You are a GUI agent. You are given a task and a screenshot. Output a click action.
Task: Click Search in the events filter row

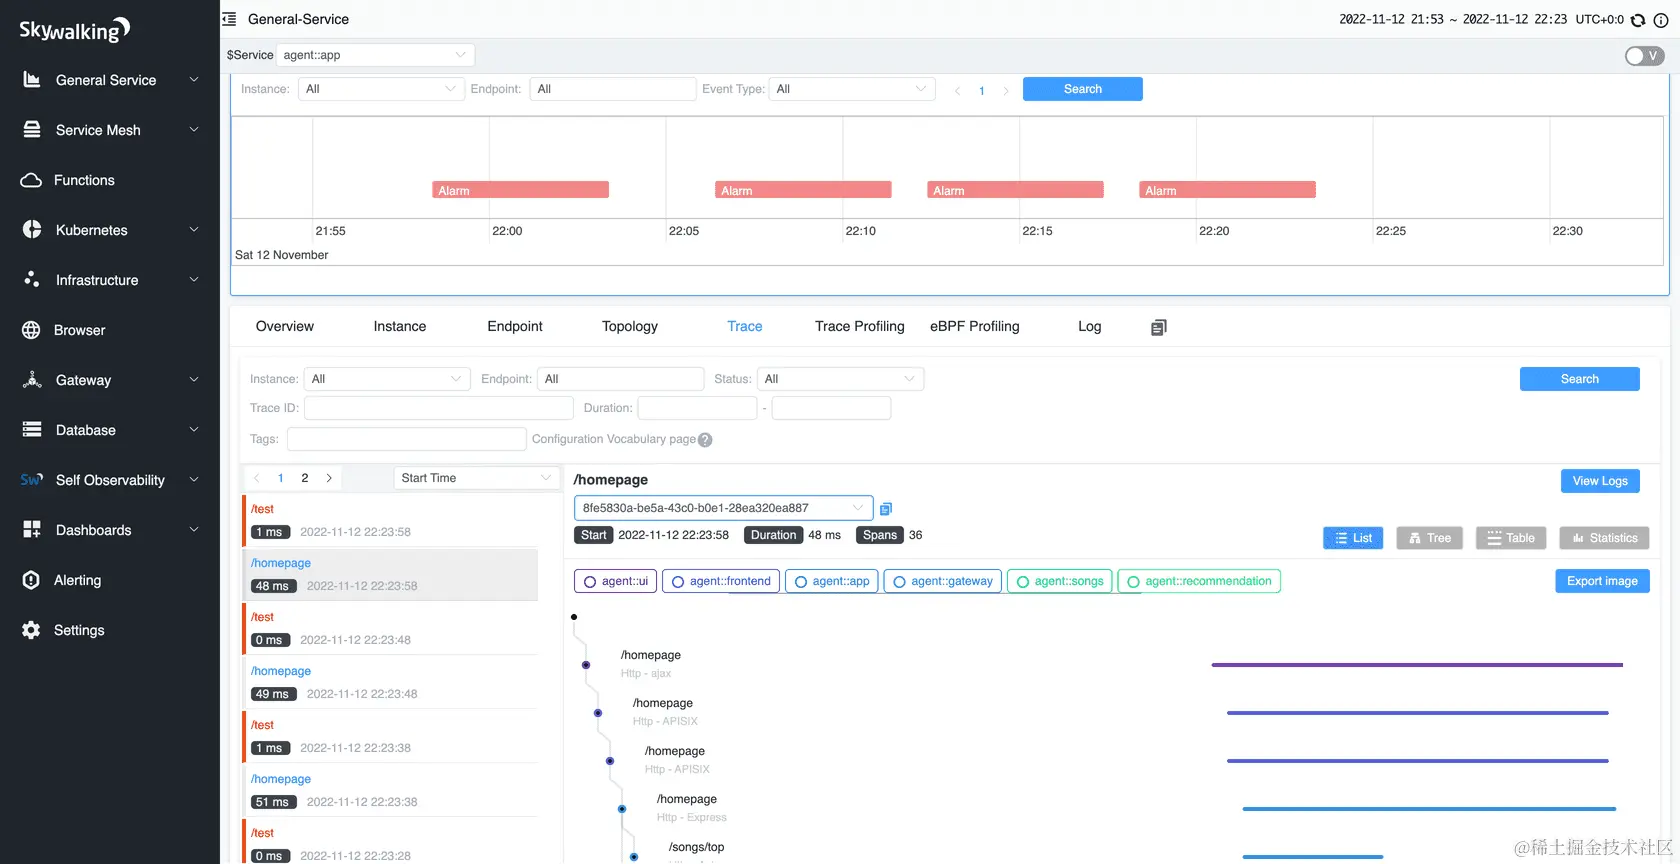pyautogui.click(x=1083, y=89)
